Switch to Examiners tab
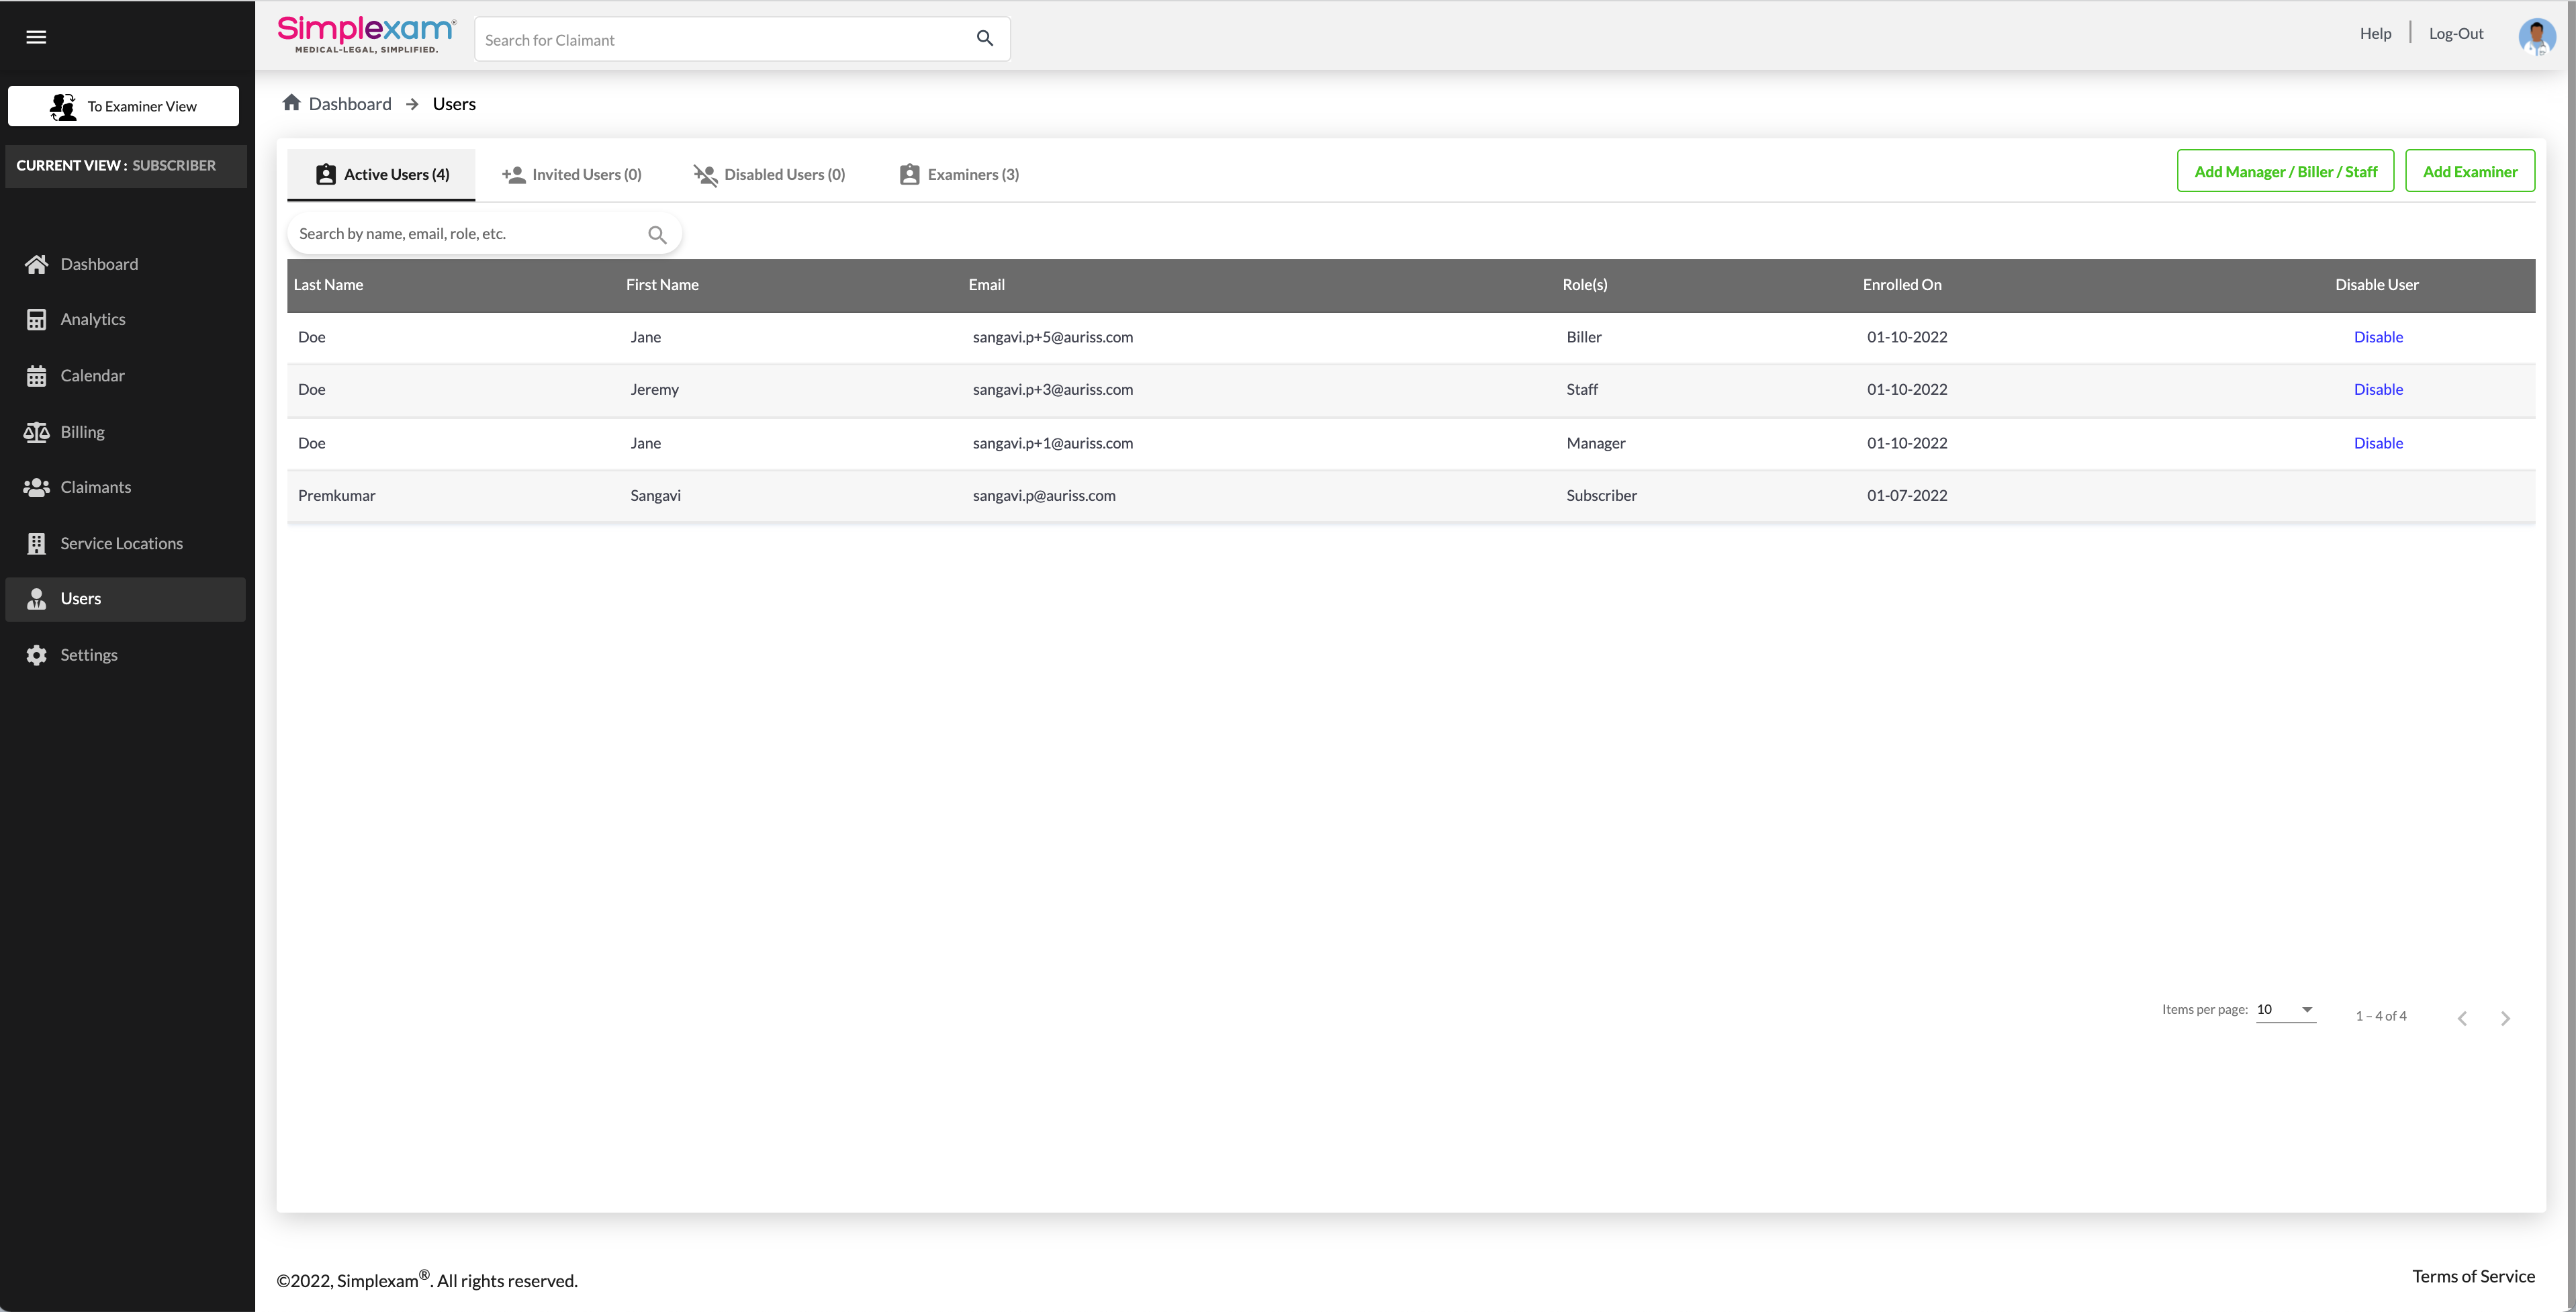Screen dimensions: 2576x1312 tap(959, 174)
